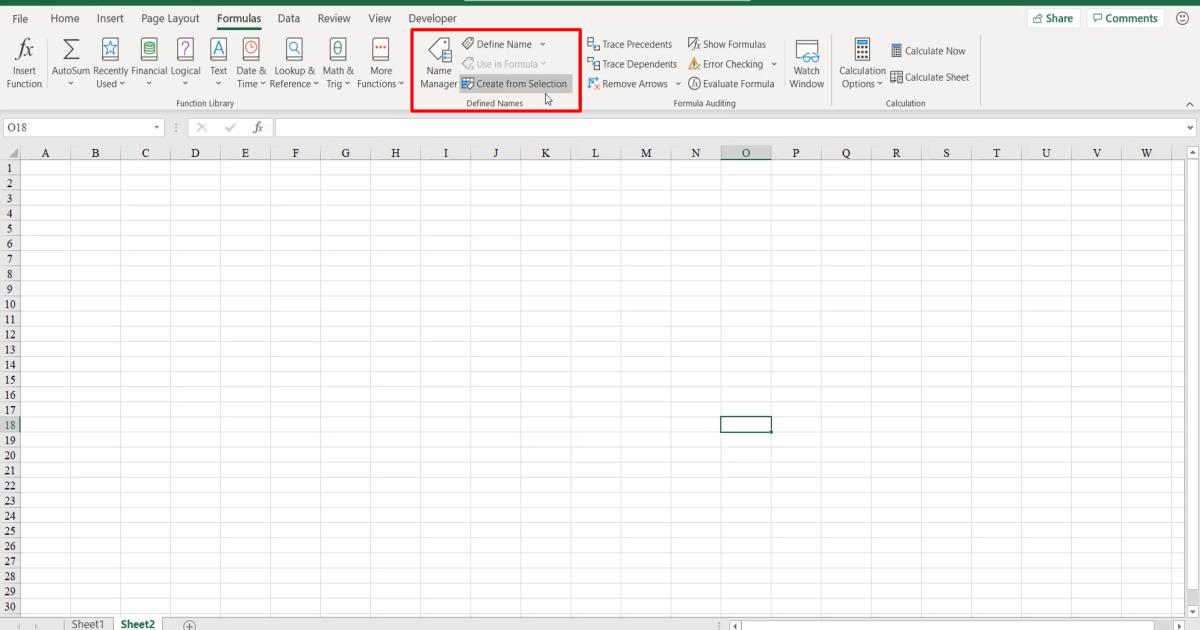The height and width of the screenshot is (630, 1200).
Task: Open the Insert Function dialog
Action: [24, 60]
